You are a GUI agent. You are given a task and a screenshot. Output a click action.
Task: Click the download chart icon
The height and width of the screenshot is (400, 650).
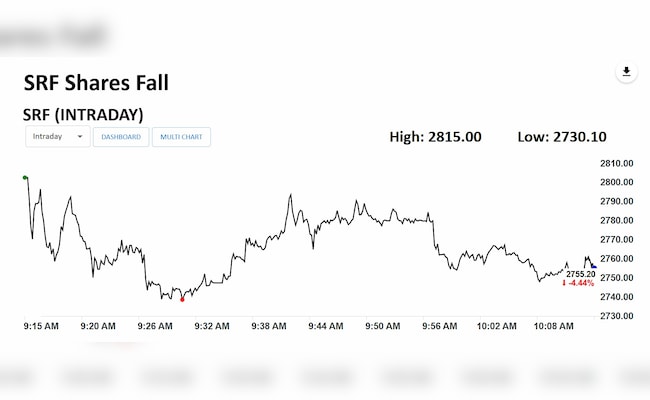[626, 72]
